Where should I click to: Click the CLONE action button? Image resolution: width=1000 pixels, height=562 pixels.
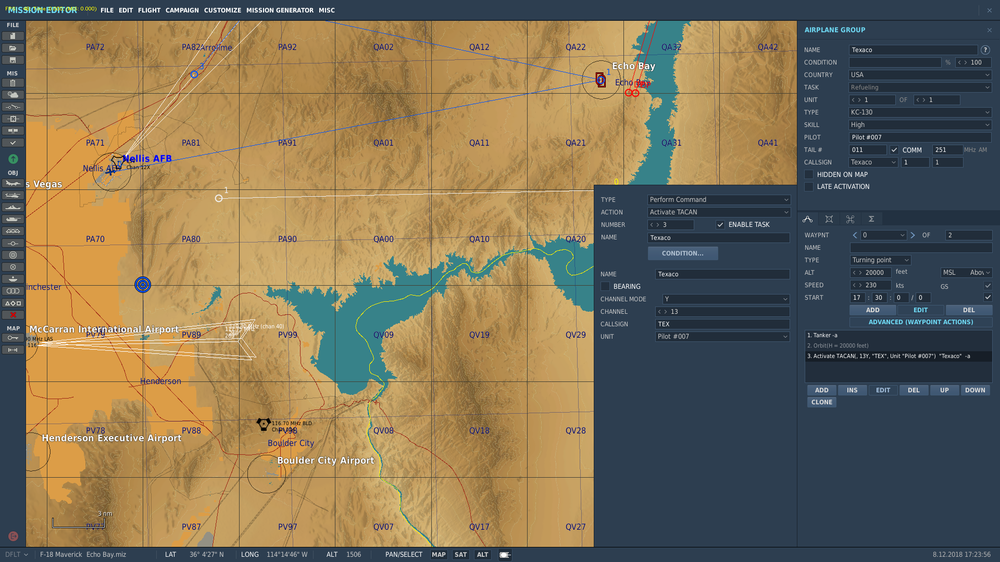[821, 403]
